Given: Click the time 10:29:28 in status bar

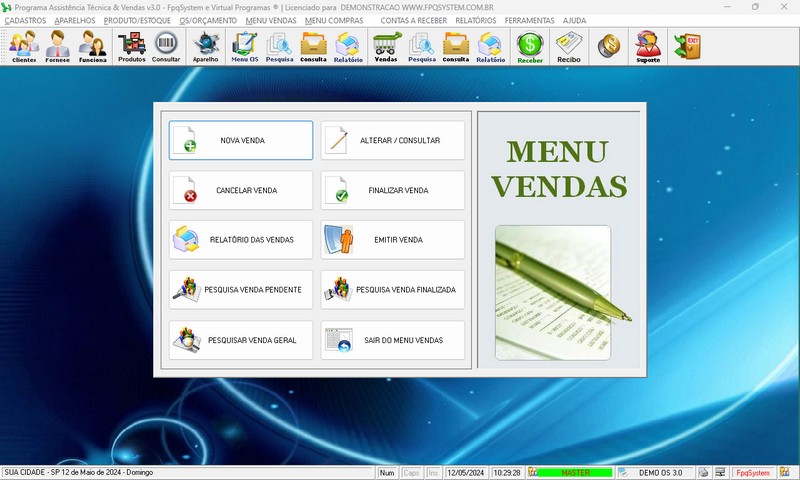Looking at the screenshot, I should 507,472.
